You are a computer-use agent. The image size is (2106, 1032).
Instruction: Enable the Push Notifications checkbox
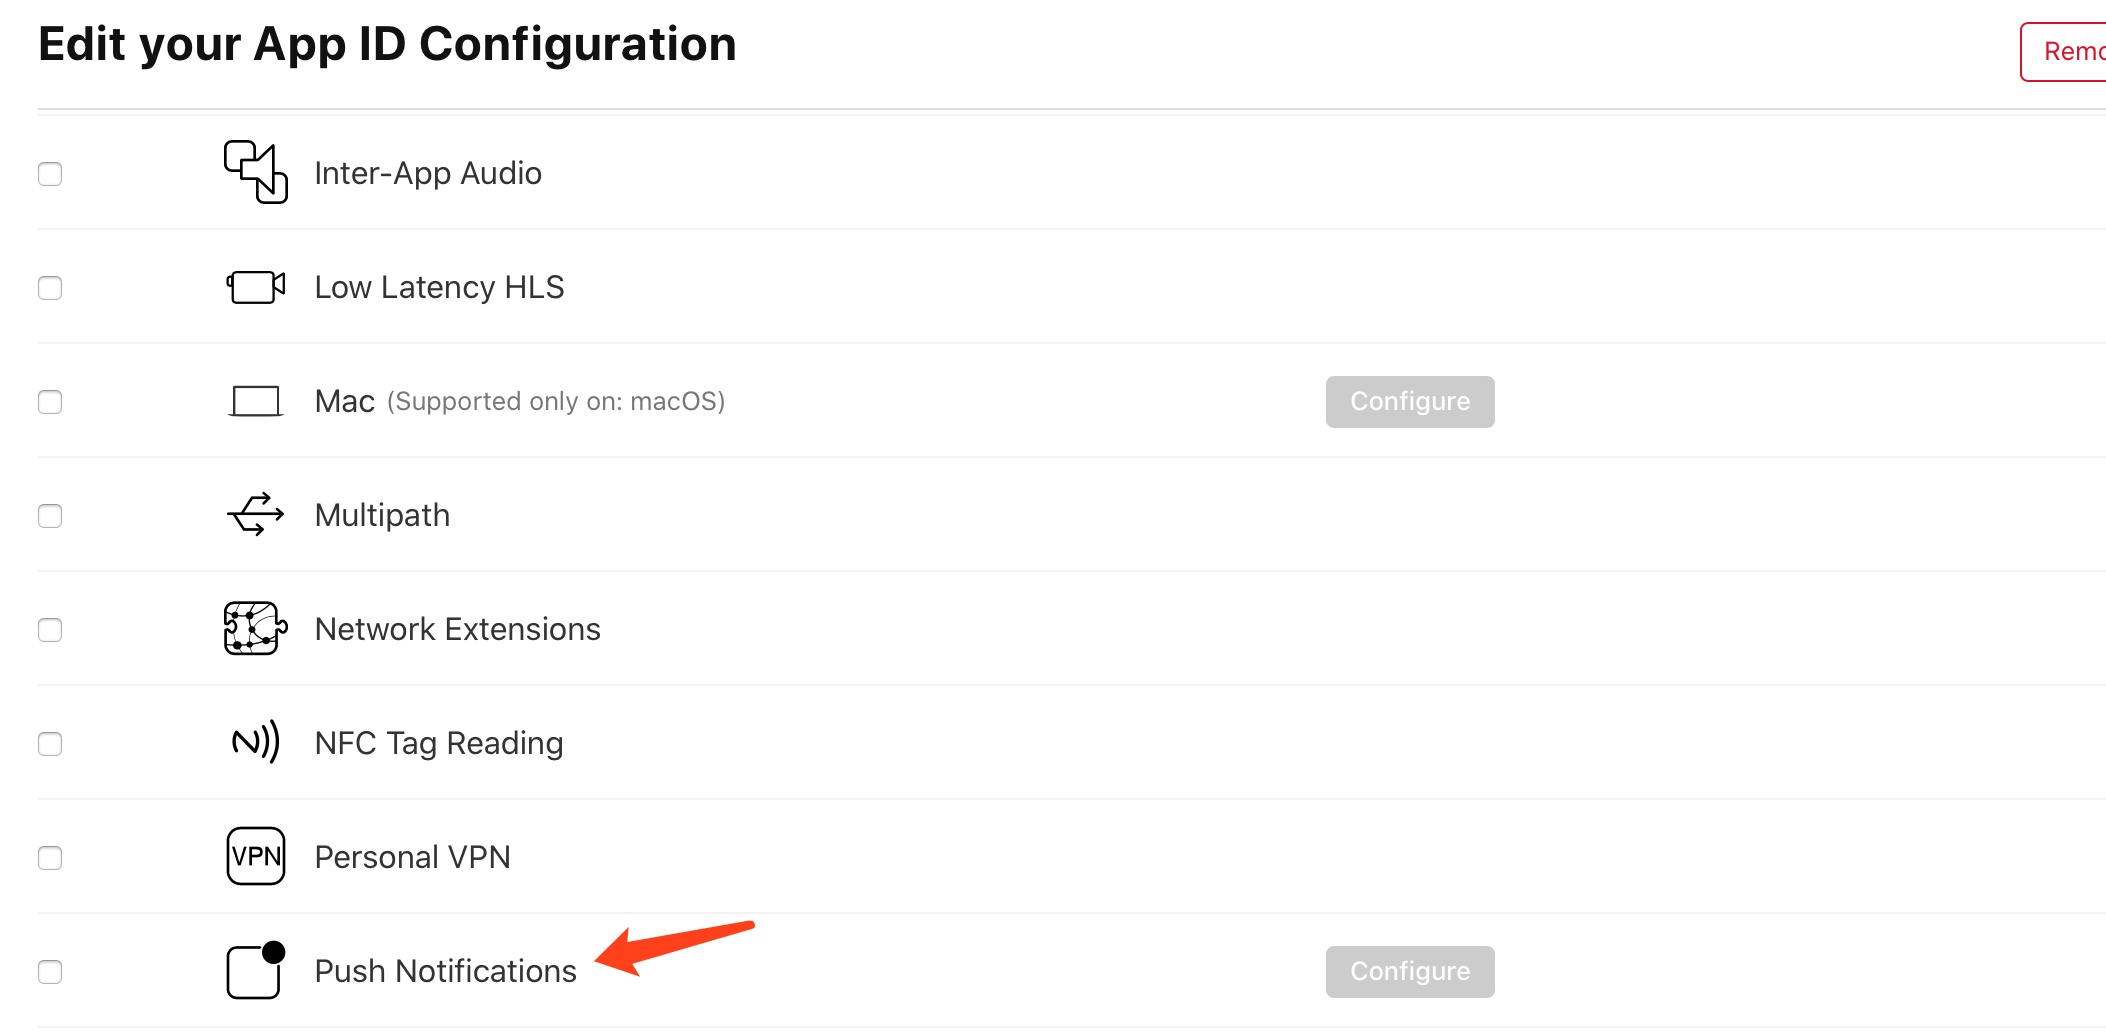(x=50, y=972)
